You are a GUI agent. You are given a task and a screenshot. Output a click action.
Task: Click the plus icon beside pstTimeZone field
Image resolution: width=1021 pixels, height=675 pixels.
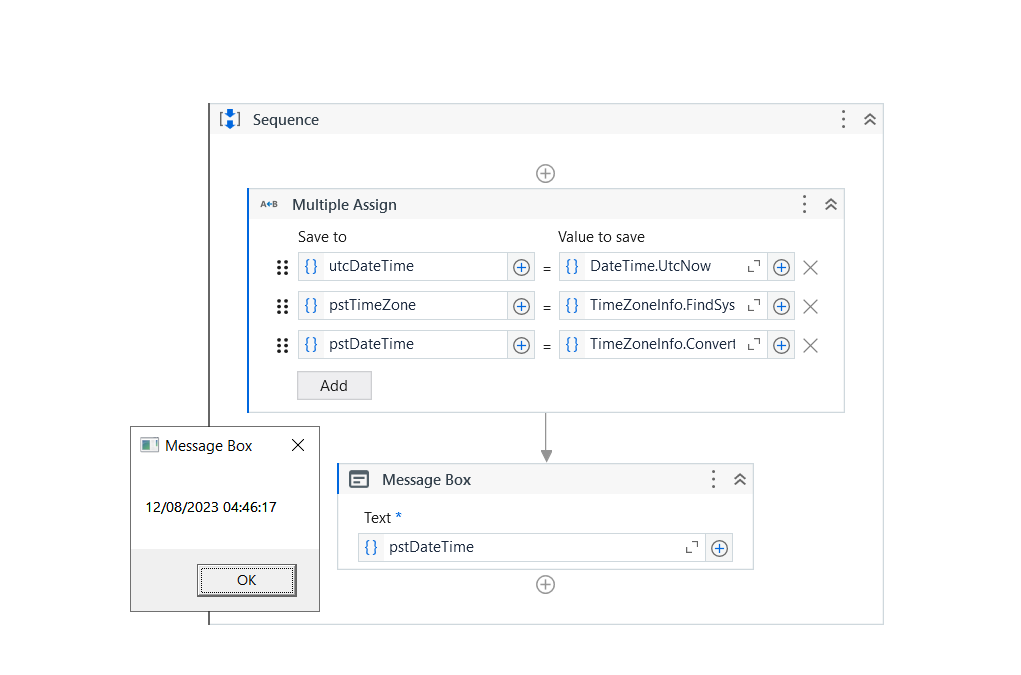pos(521,305)
